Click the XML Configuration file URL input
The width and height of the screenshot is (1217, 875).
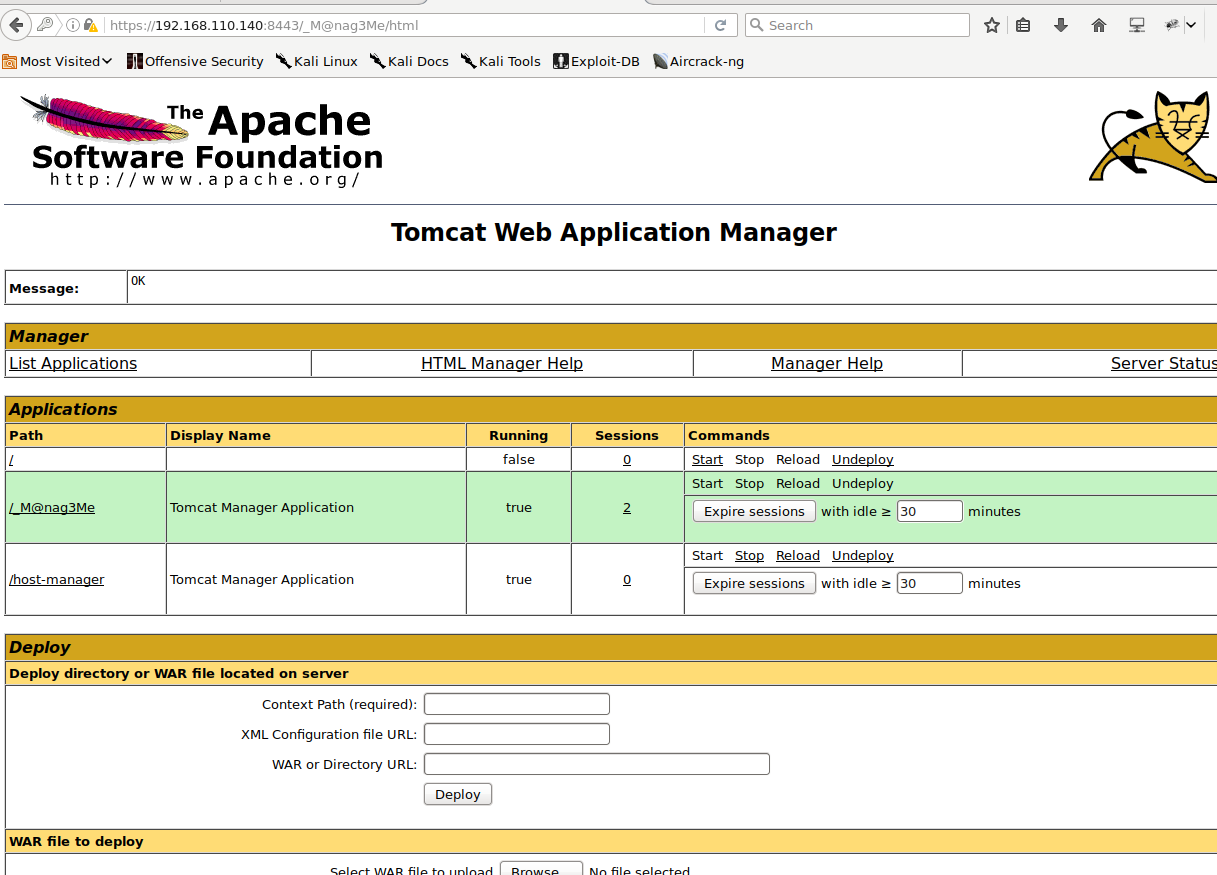(517, 734)
